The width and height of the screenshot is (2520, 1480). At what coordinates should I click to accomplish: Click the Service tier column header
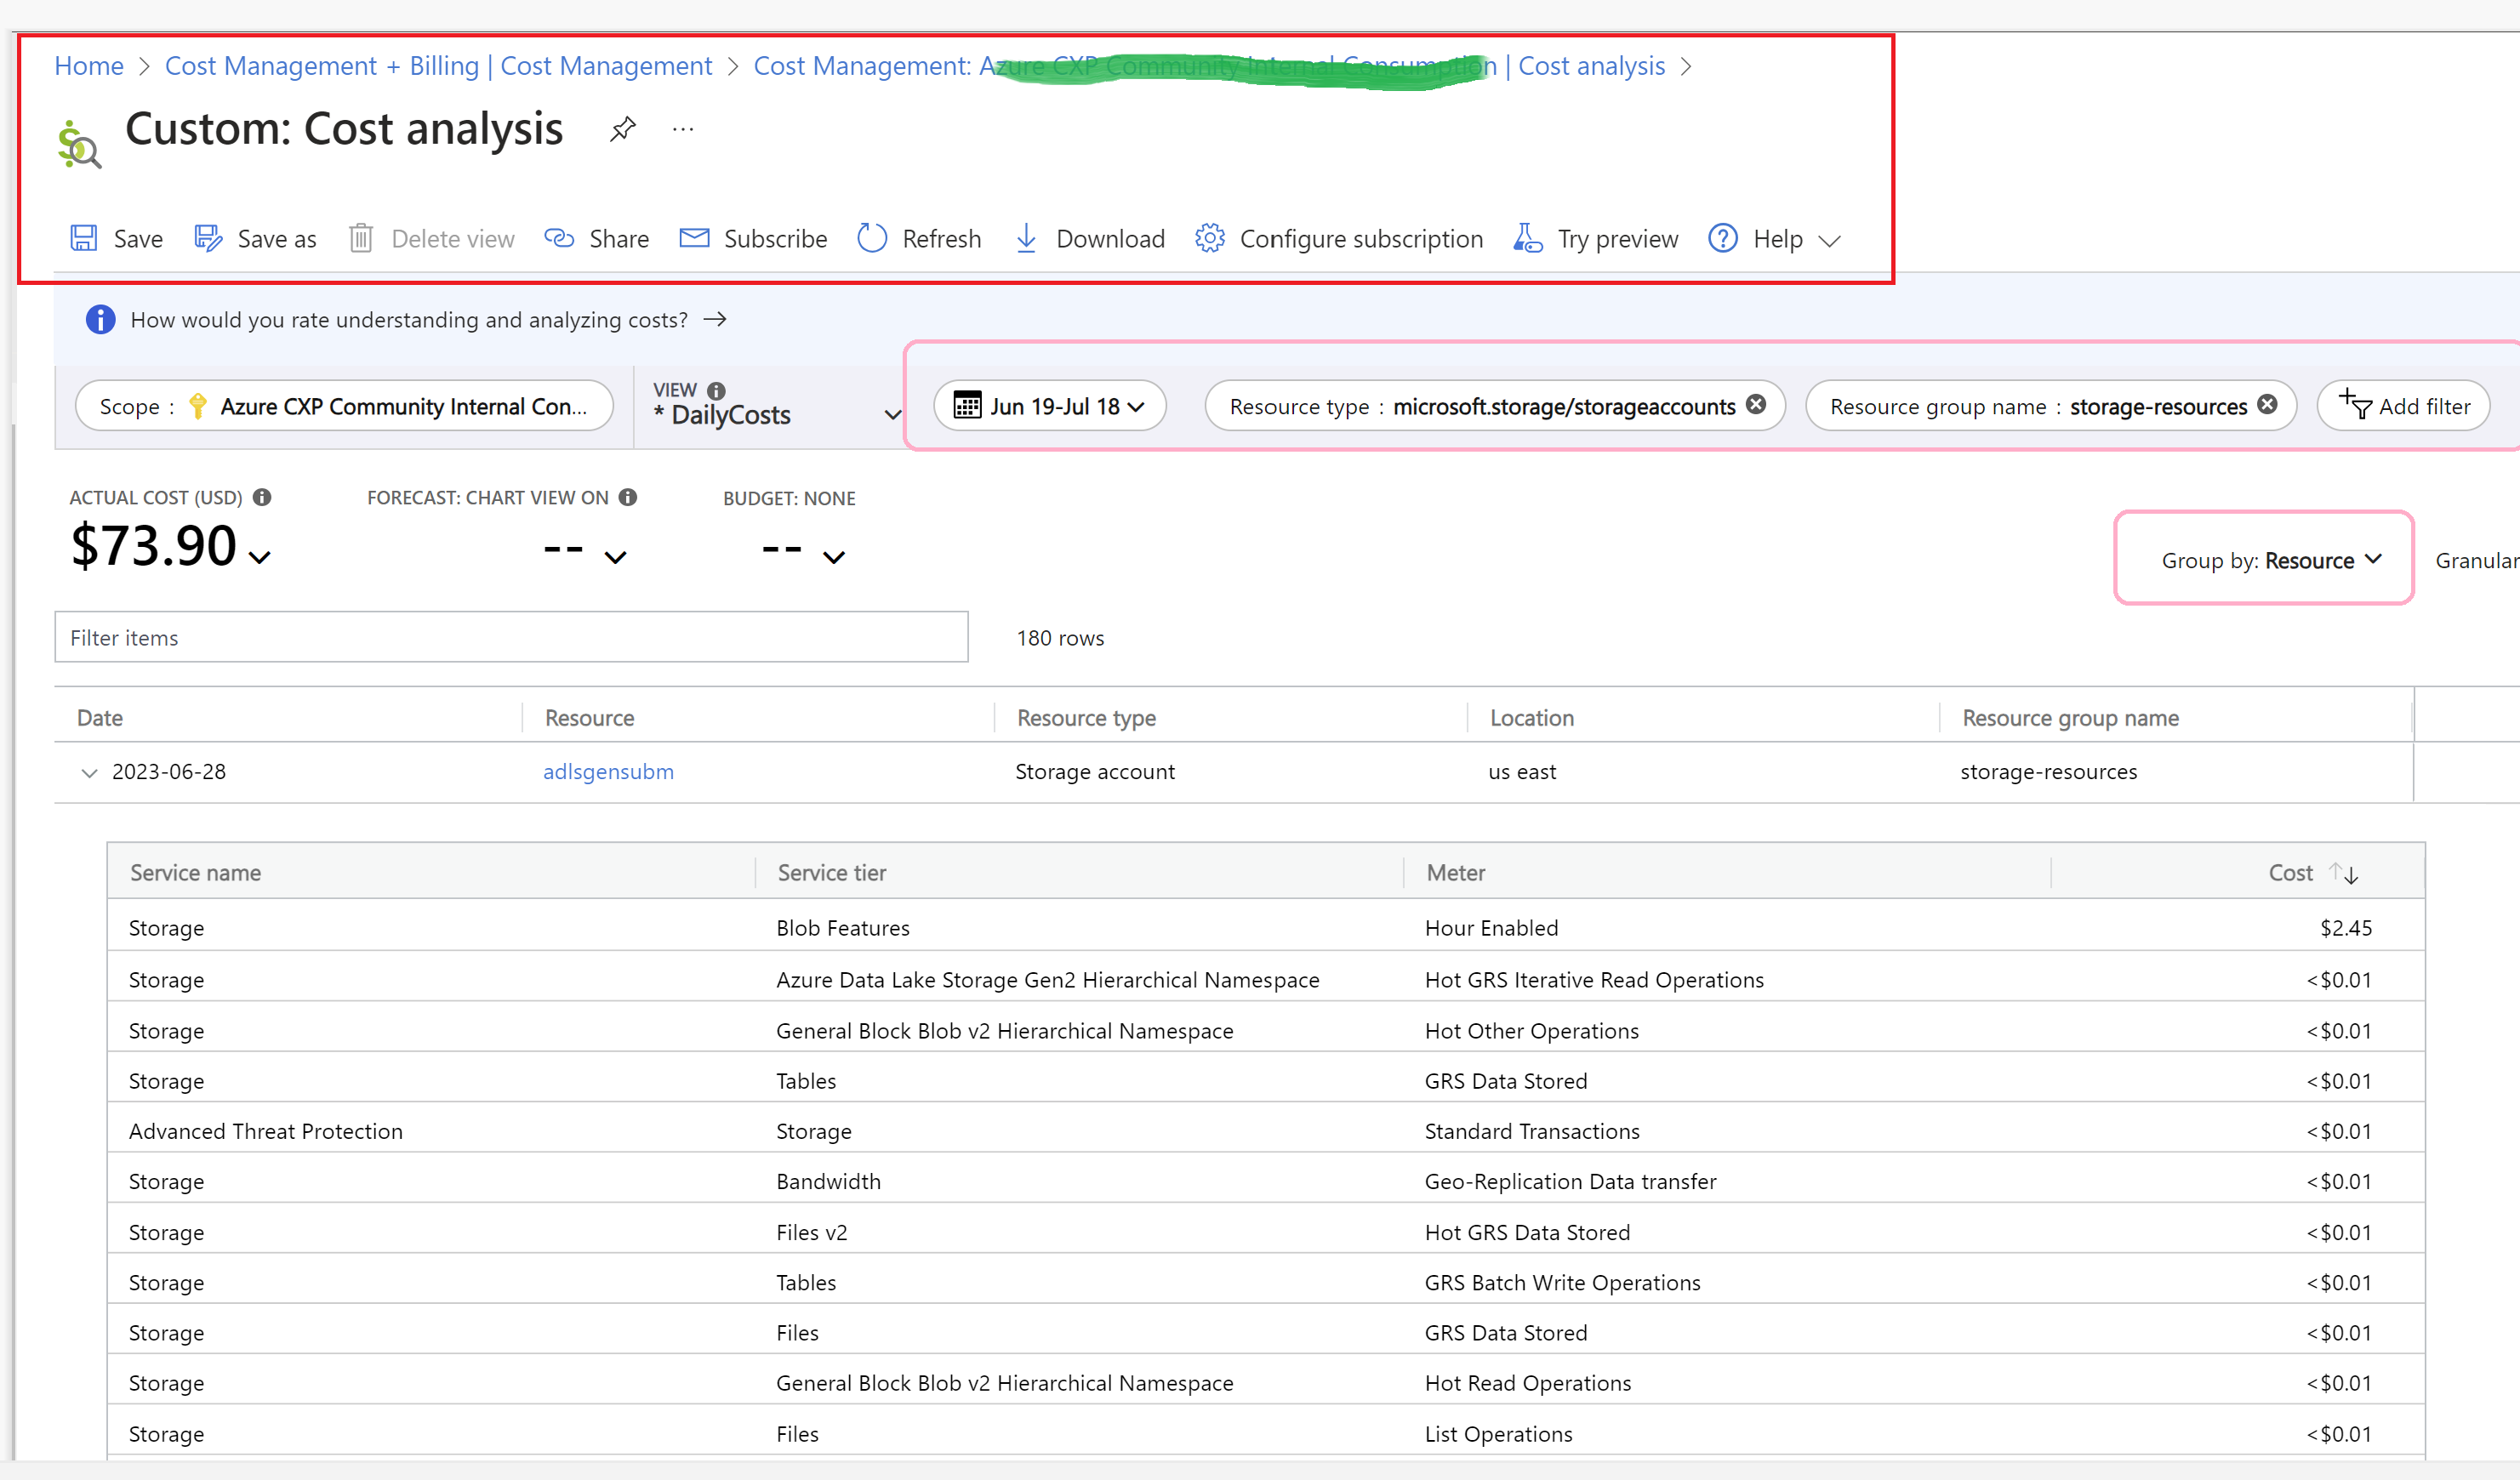tap(832, 873)
